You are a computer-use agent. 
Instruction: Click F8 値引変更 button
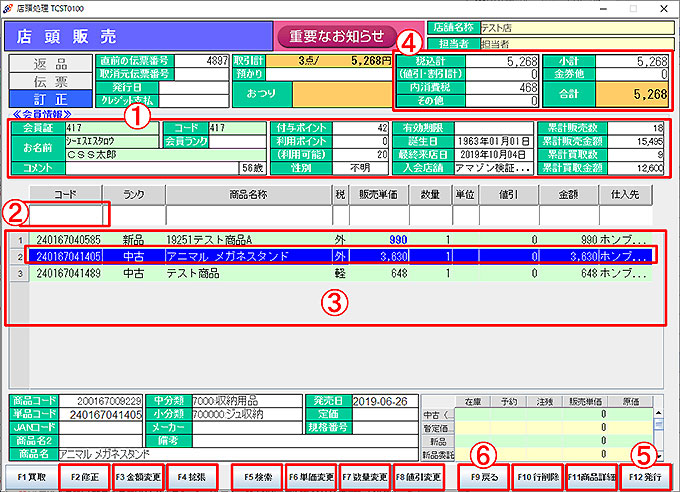coord(419,478)
